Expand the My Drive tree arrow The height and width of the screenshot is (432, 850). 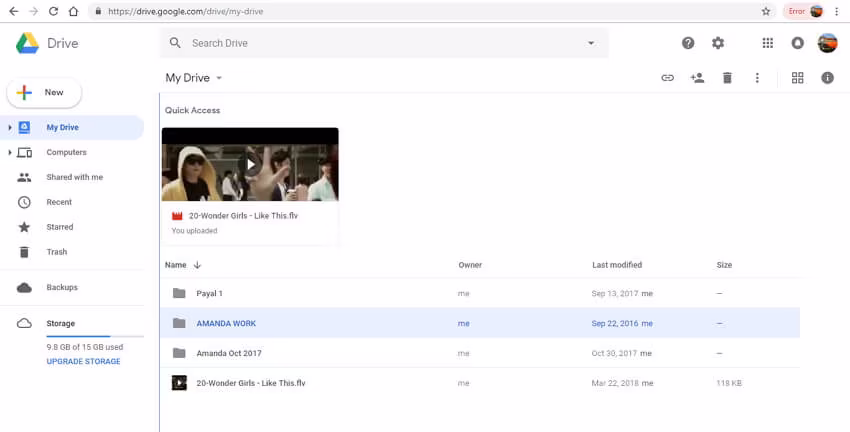click(10, 128)
